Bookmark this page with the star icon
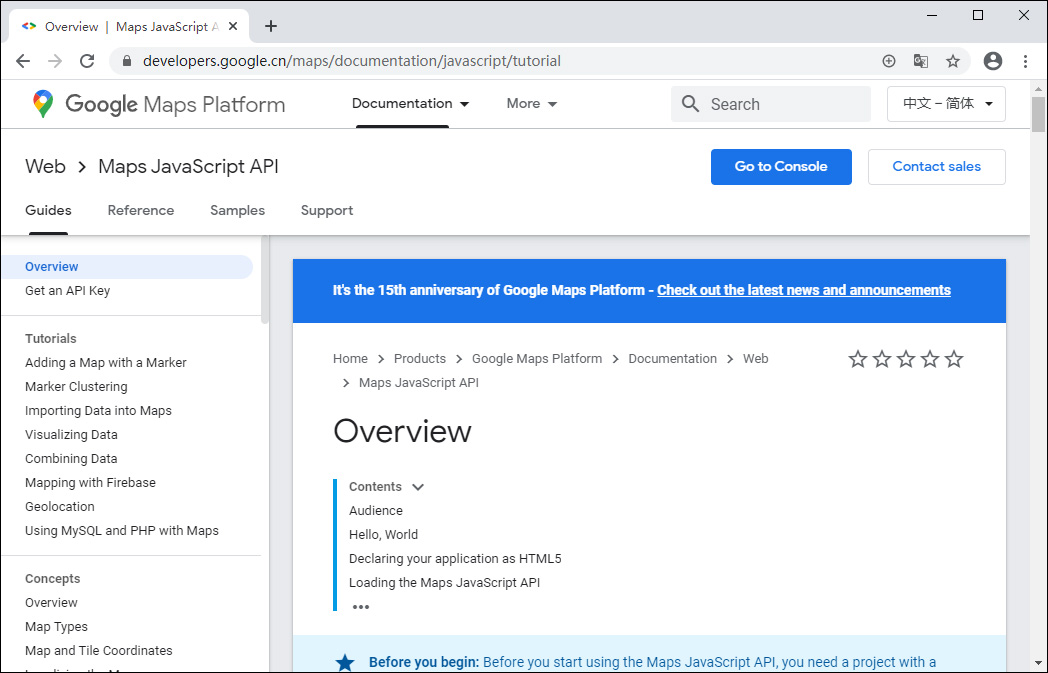The image size is (1048, 673). point(953,61)
